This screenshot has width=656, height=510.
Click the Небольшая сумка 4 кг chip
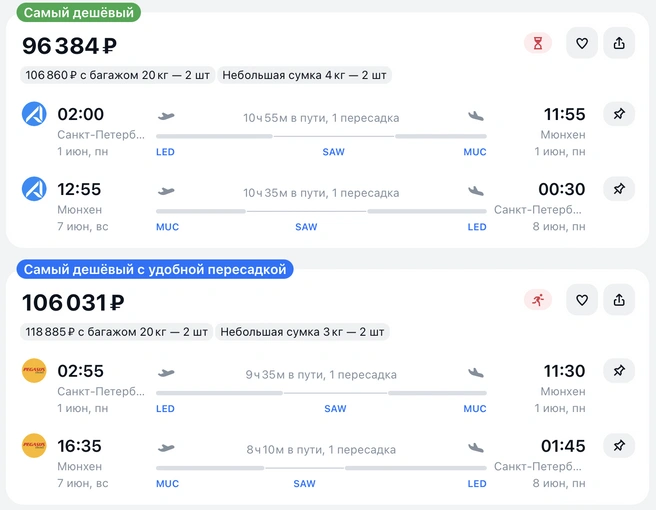click(x=305, y=75)
